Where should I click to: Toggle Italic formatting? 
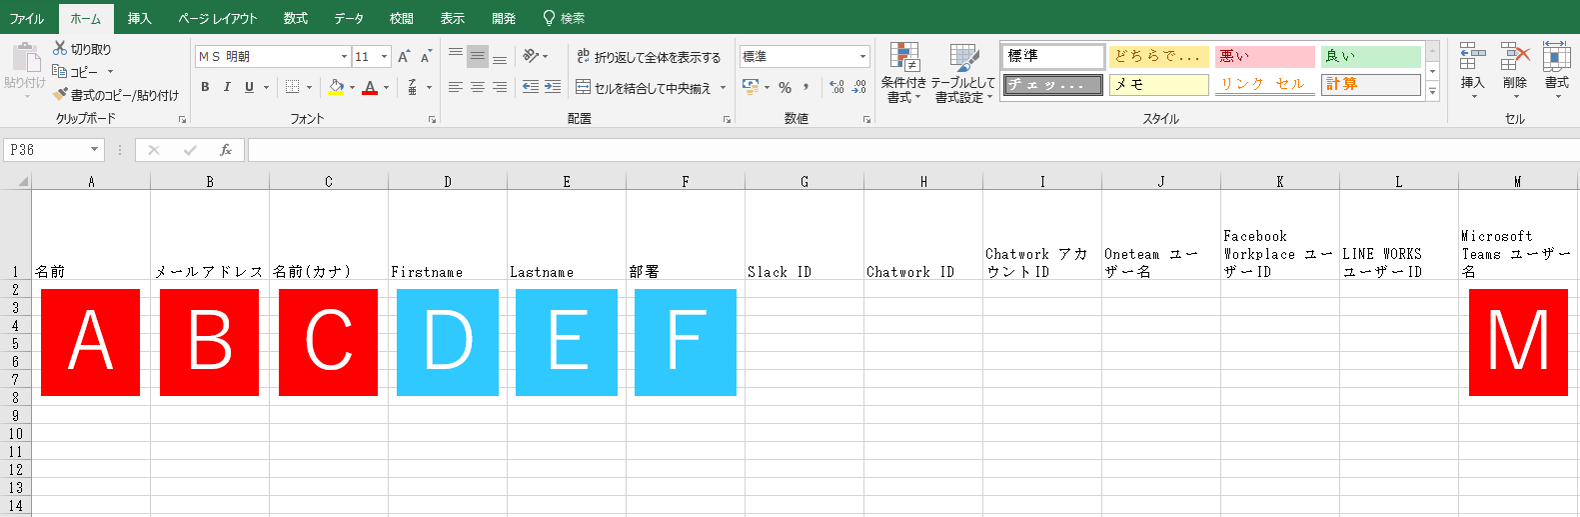tap(227, 87)
